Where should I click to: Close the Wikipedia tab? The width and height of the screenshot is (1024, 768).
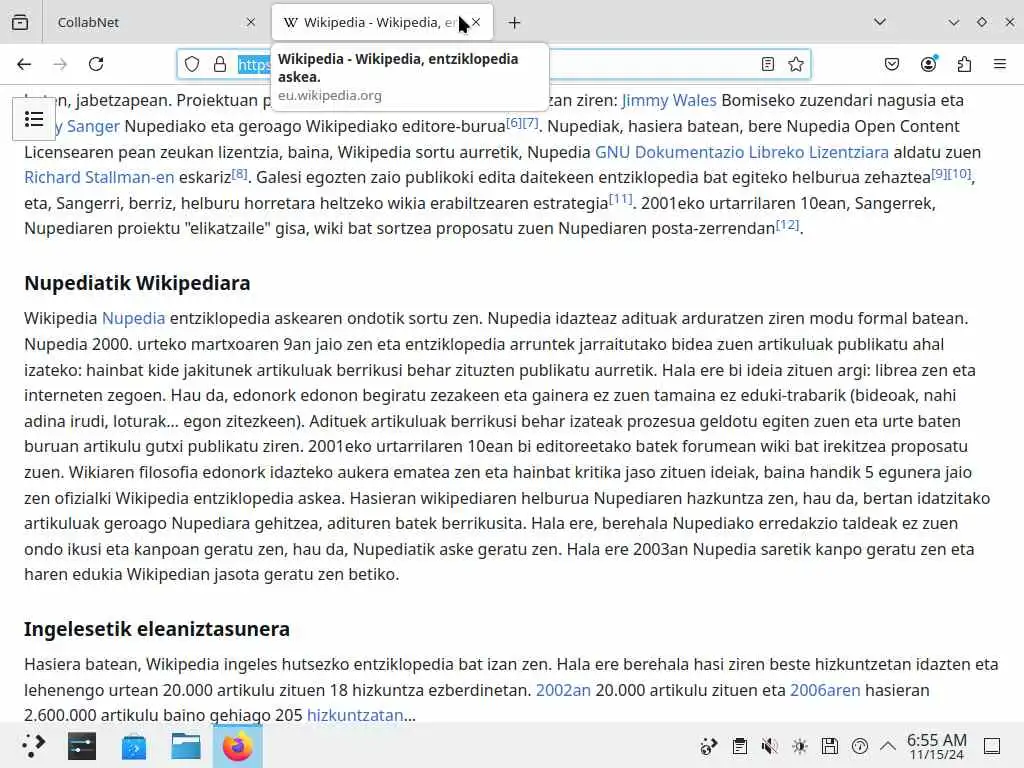[476, 22]
